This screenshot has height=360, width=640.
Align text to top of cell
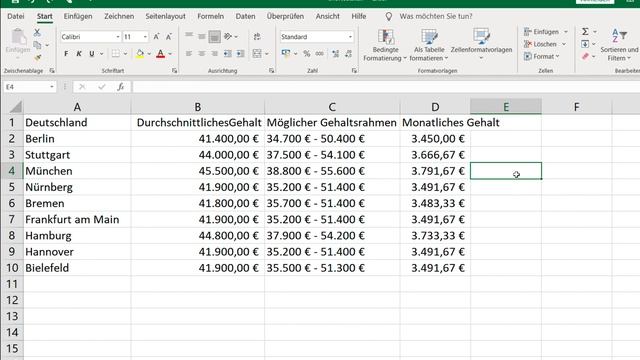pos(189,36)
